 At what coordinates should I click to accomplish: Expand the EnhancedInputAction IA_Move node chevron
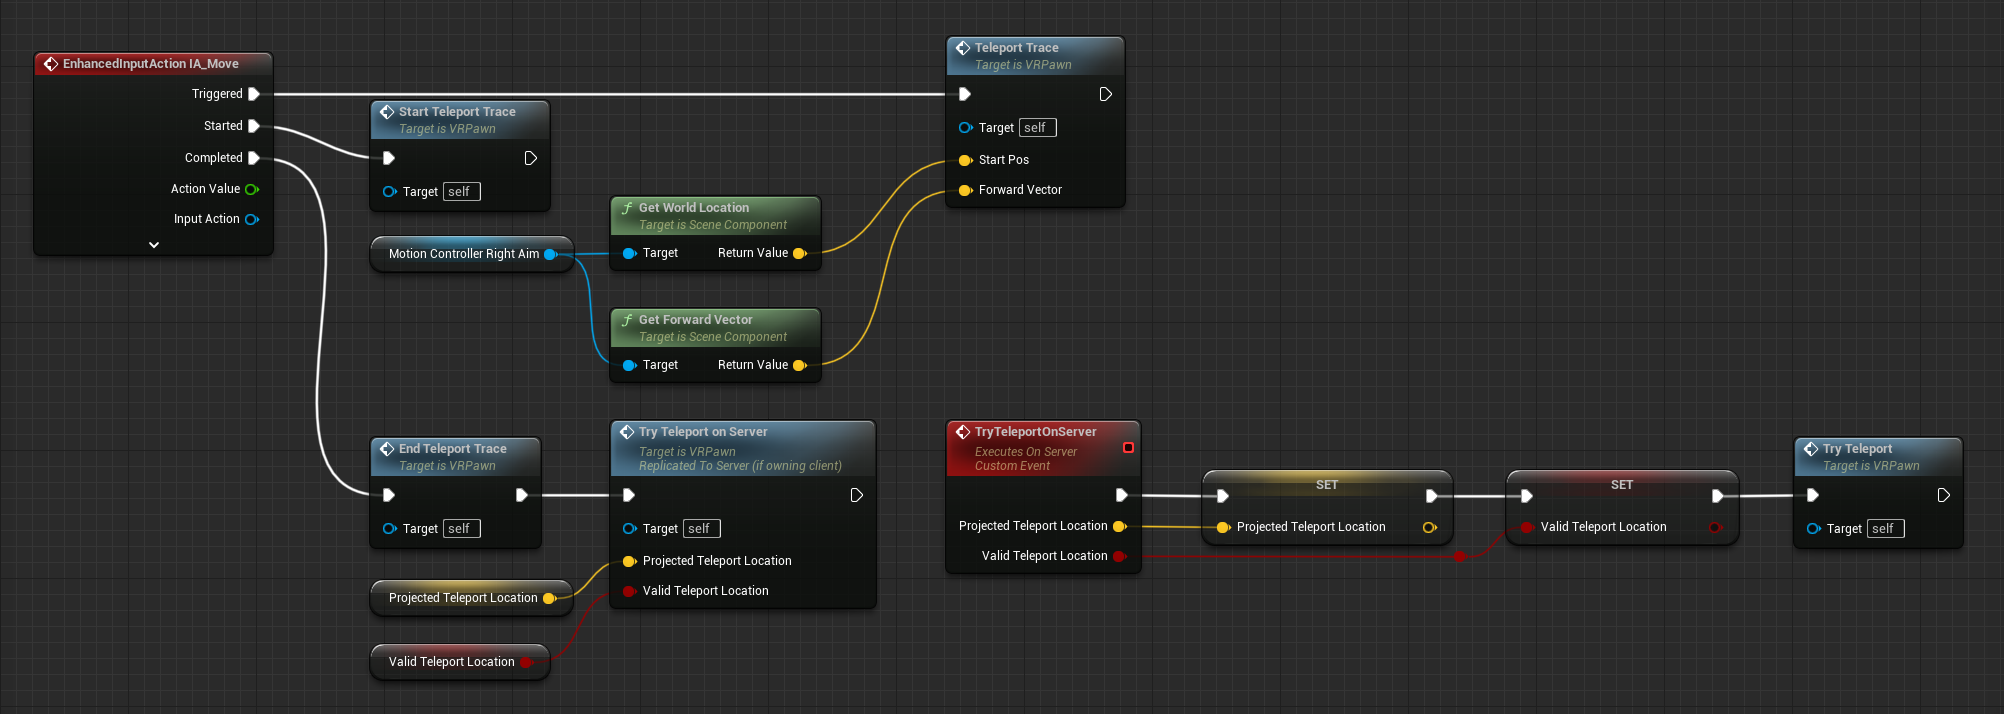[154, 244]
